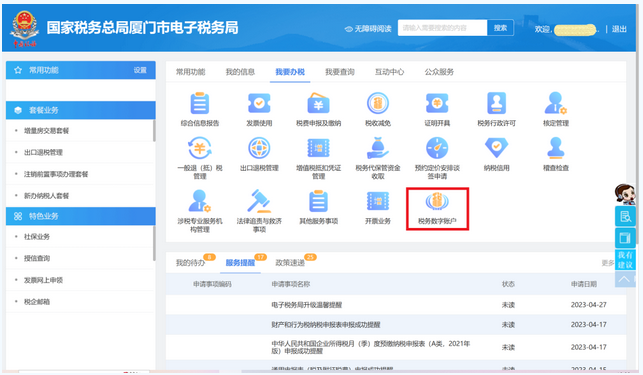643x375 pixels.
Task: Click the 出口退税管理 globe icon
Action: pos(259,148)
